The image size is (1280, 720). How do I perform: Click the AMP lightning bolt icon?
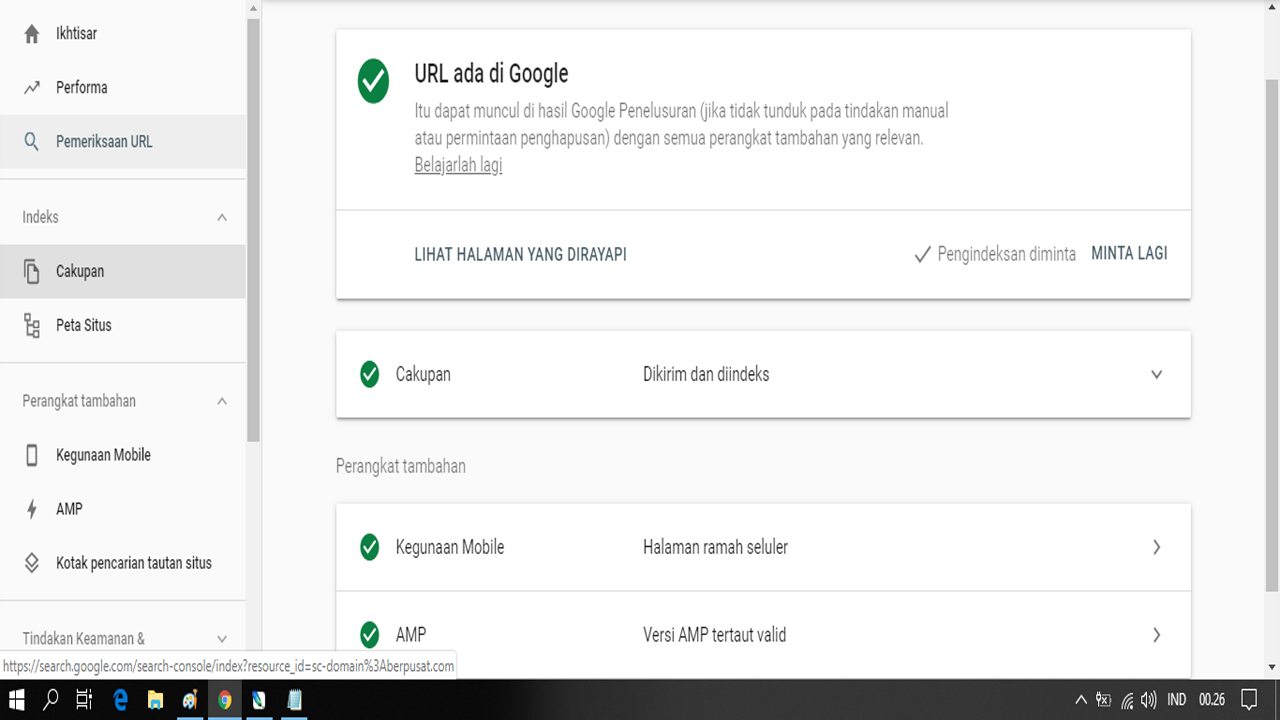(x=31, y=508)
